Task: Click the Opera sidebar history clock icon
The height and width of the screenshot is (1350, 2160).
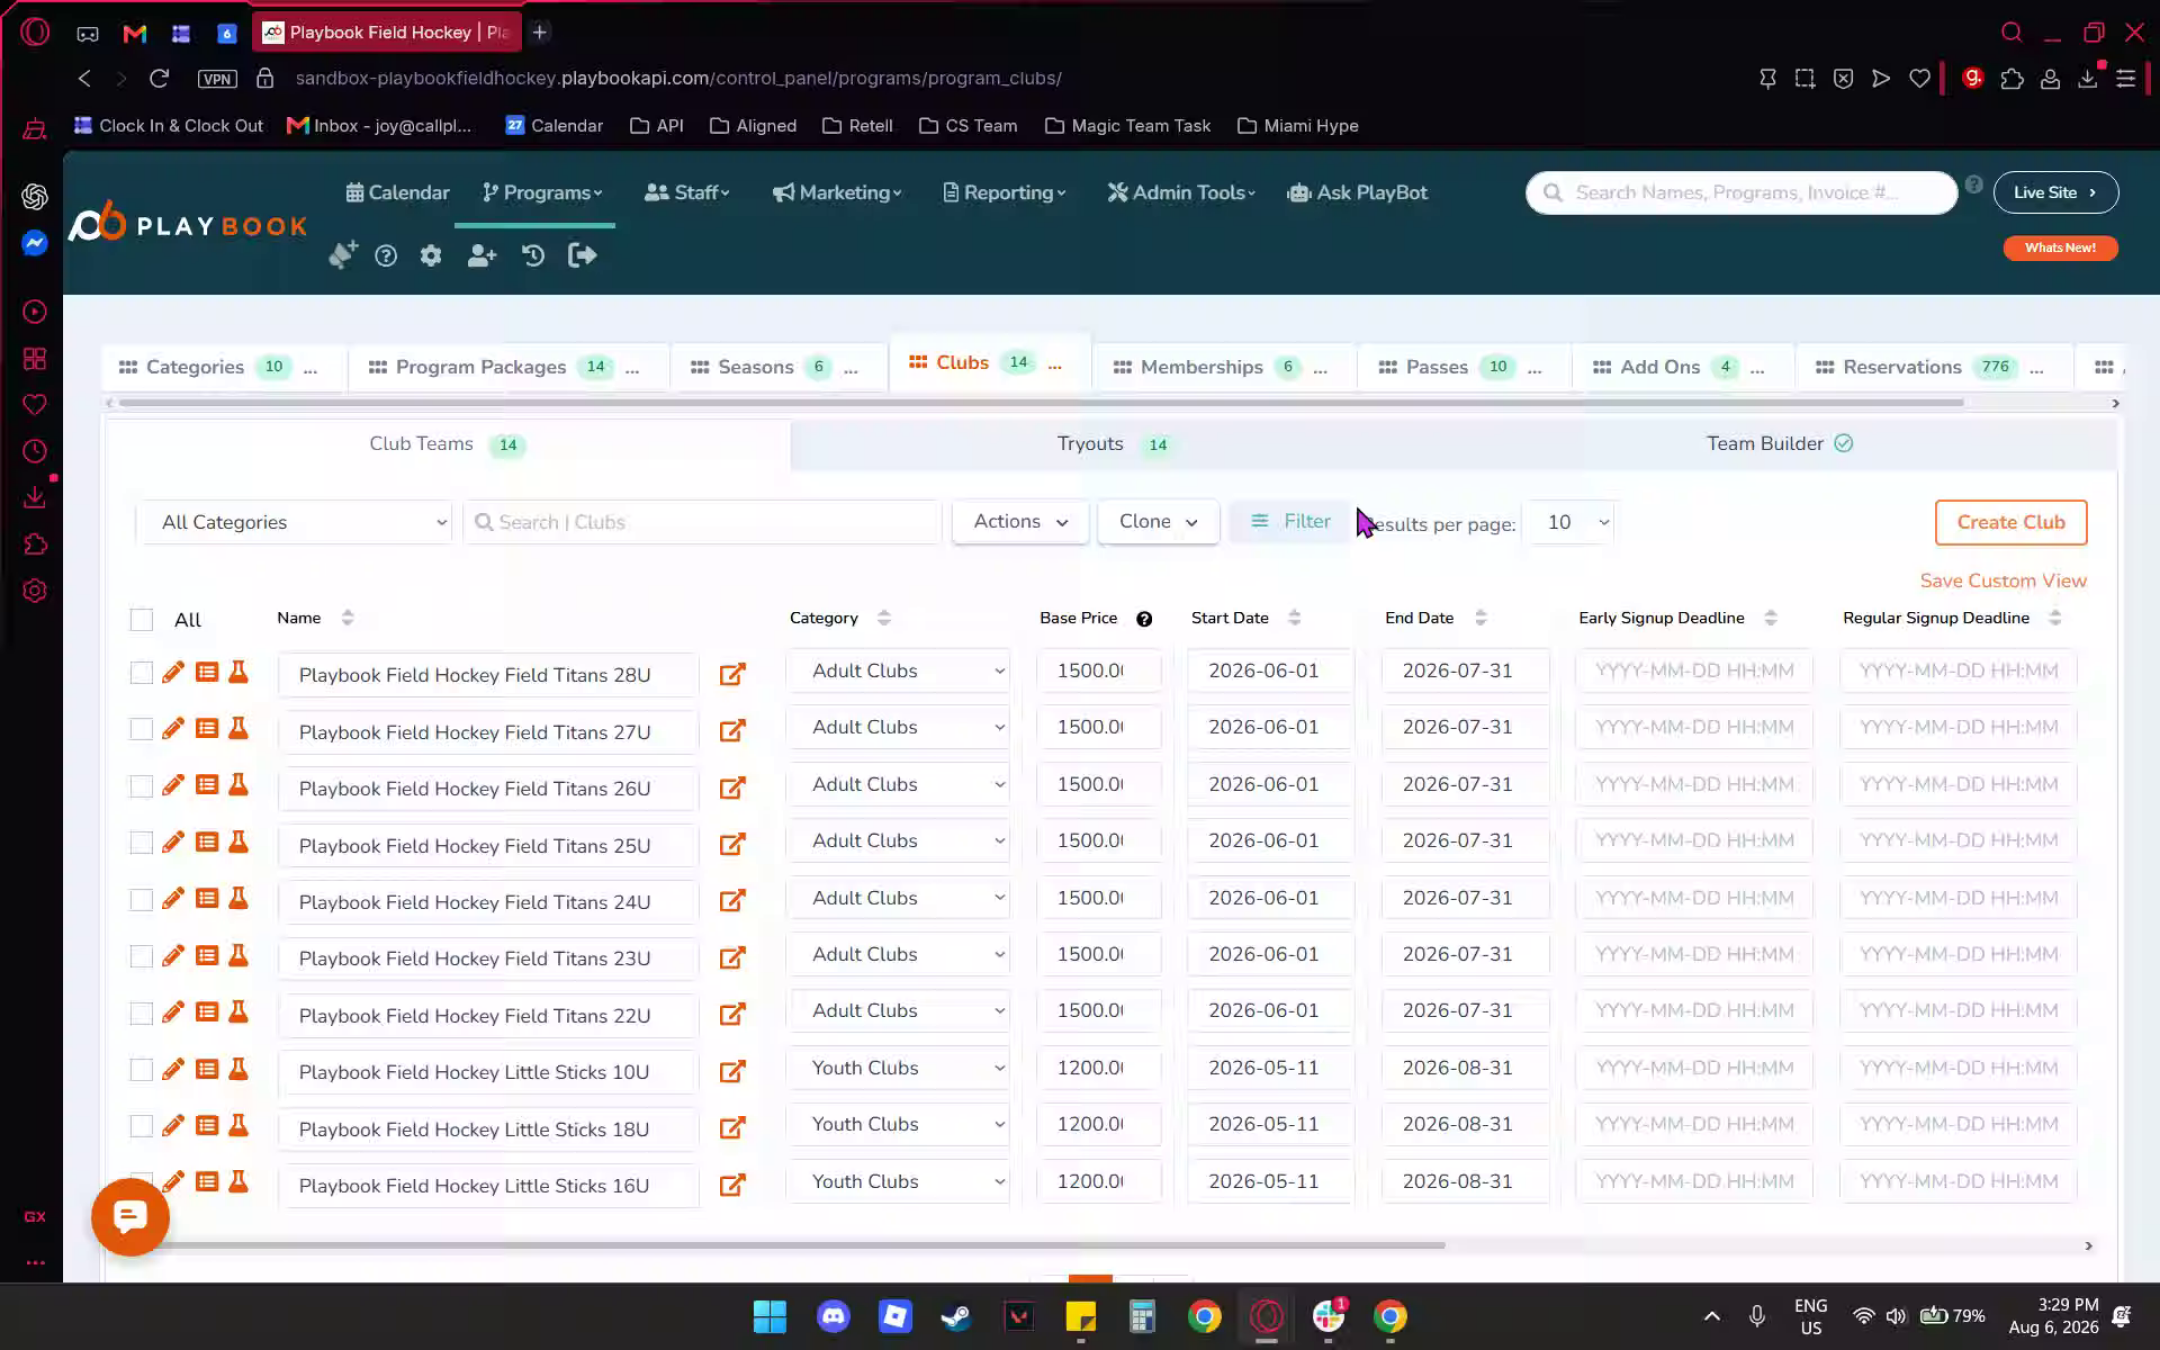Action: (x=35, y=451)
